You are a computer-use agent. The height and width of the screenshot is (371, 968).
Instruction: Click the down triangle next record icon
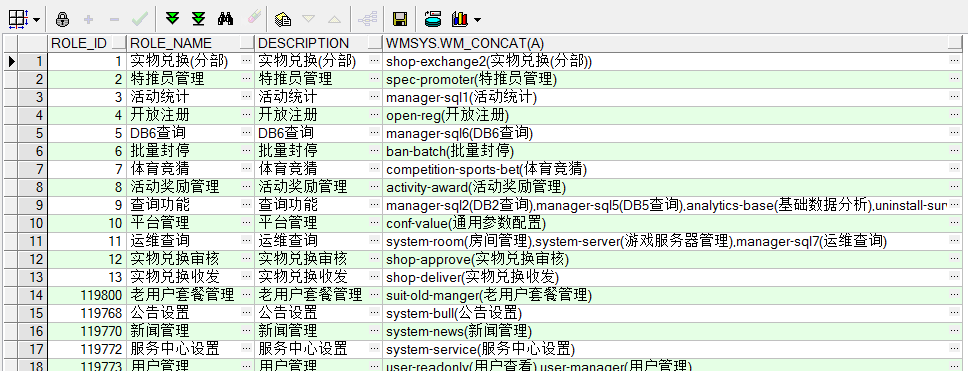pos(309,20)
